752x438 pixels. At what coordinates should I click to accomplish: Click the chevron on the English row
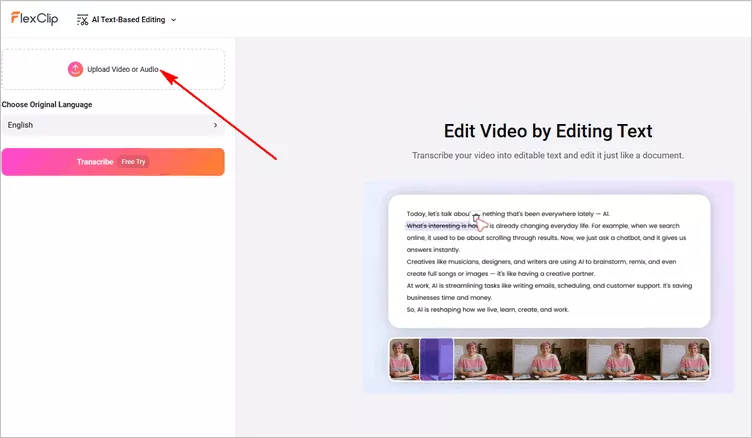[x=215, y=125]
